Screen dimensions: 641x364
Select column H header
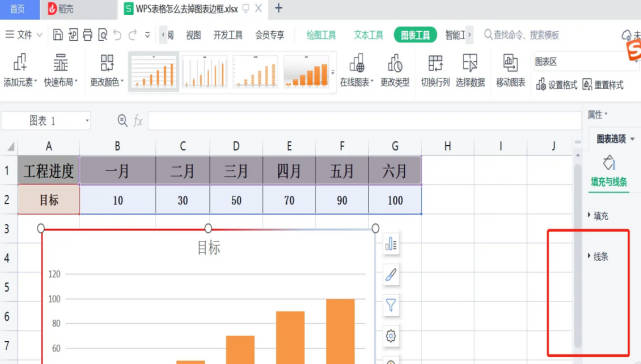click(448, 146)
